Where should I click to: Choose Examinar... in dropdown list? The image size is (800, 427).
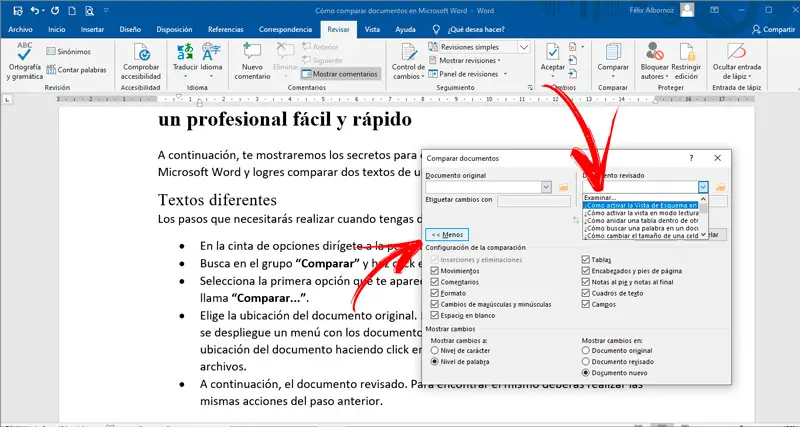pos(642,197)
